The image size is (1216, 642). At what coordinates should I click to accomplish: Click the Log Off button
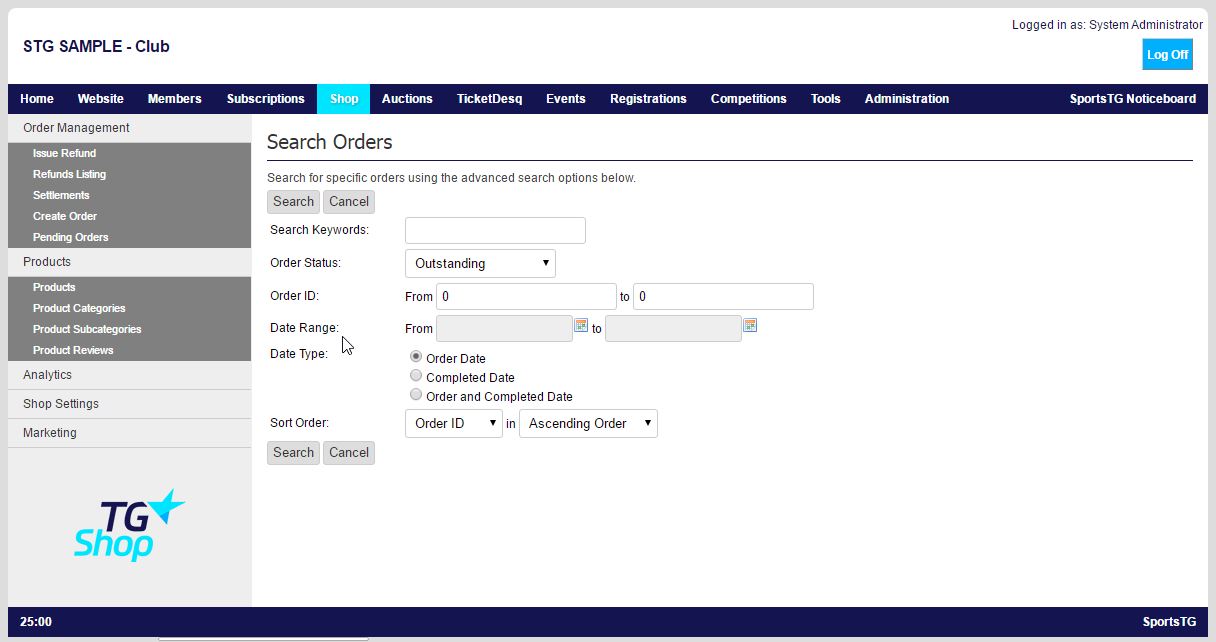1168,55
